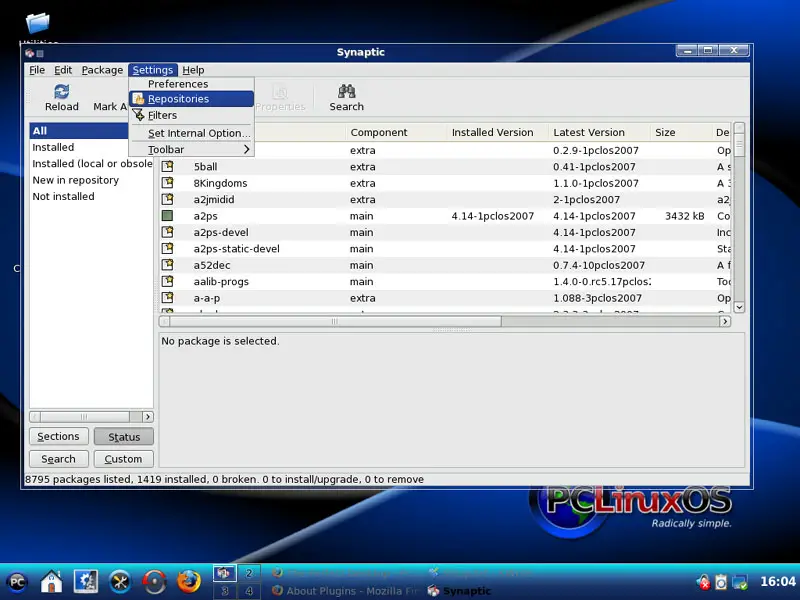Select Installed (local or obsolete) filter
800x600 pixels.
[x=92, y=163]
